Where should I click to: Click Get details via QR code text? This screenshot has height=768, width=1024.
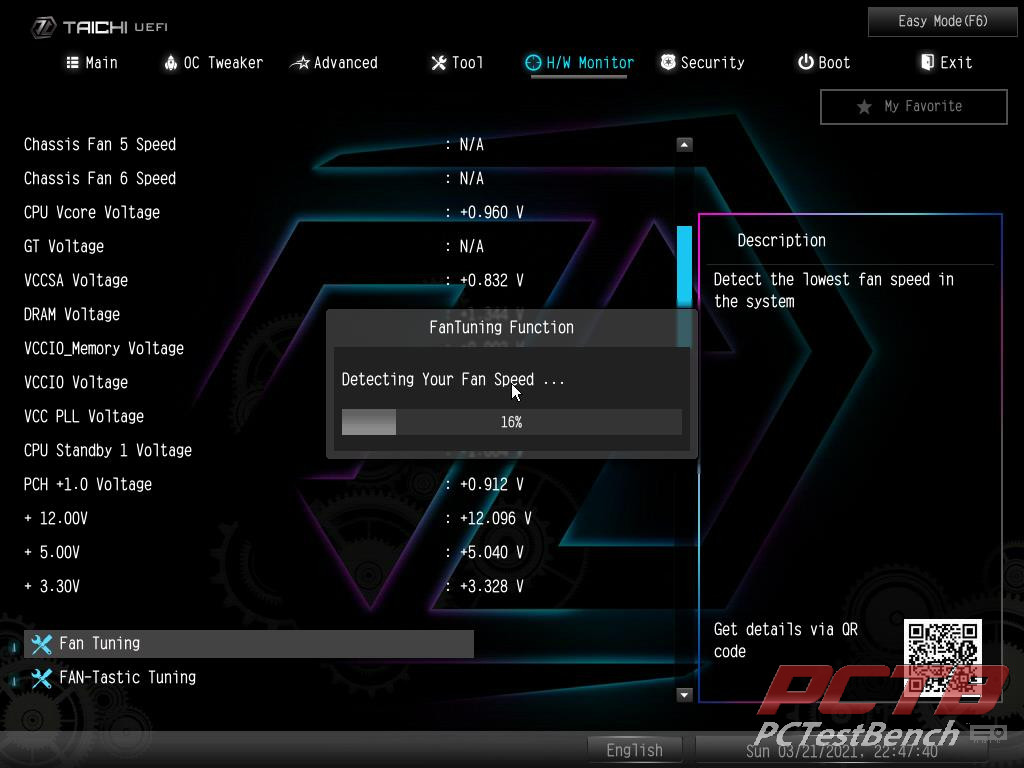(786, 640)
